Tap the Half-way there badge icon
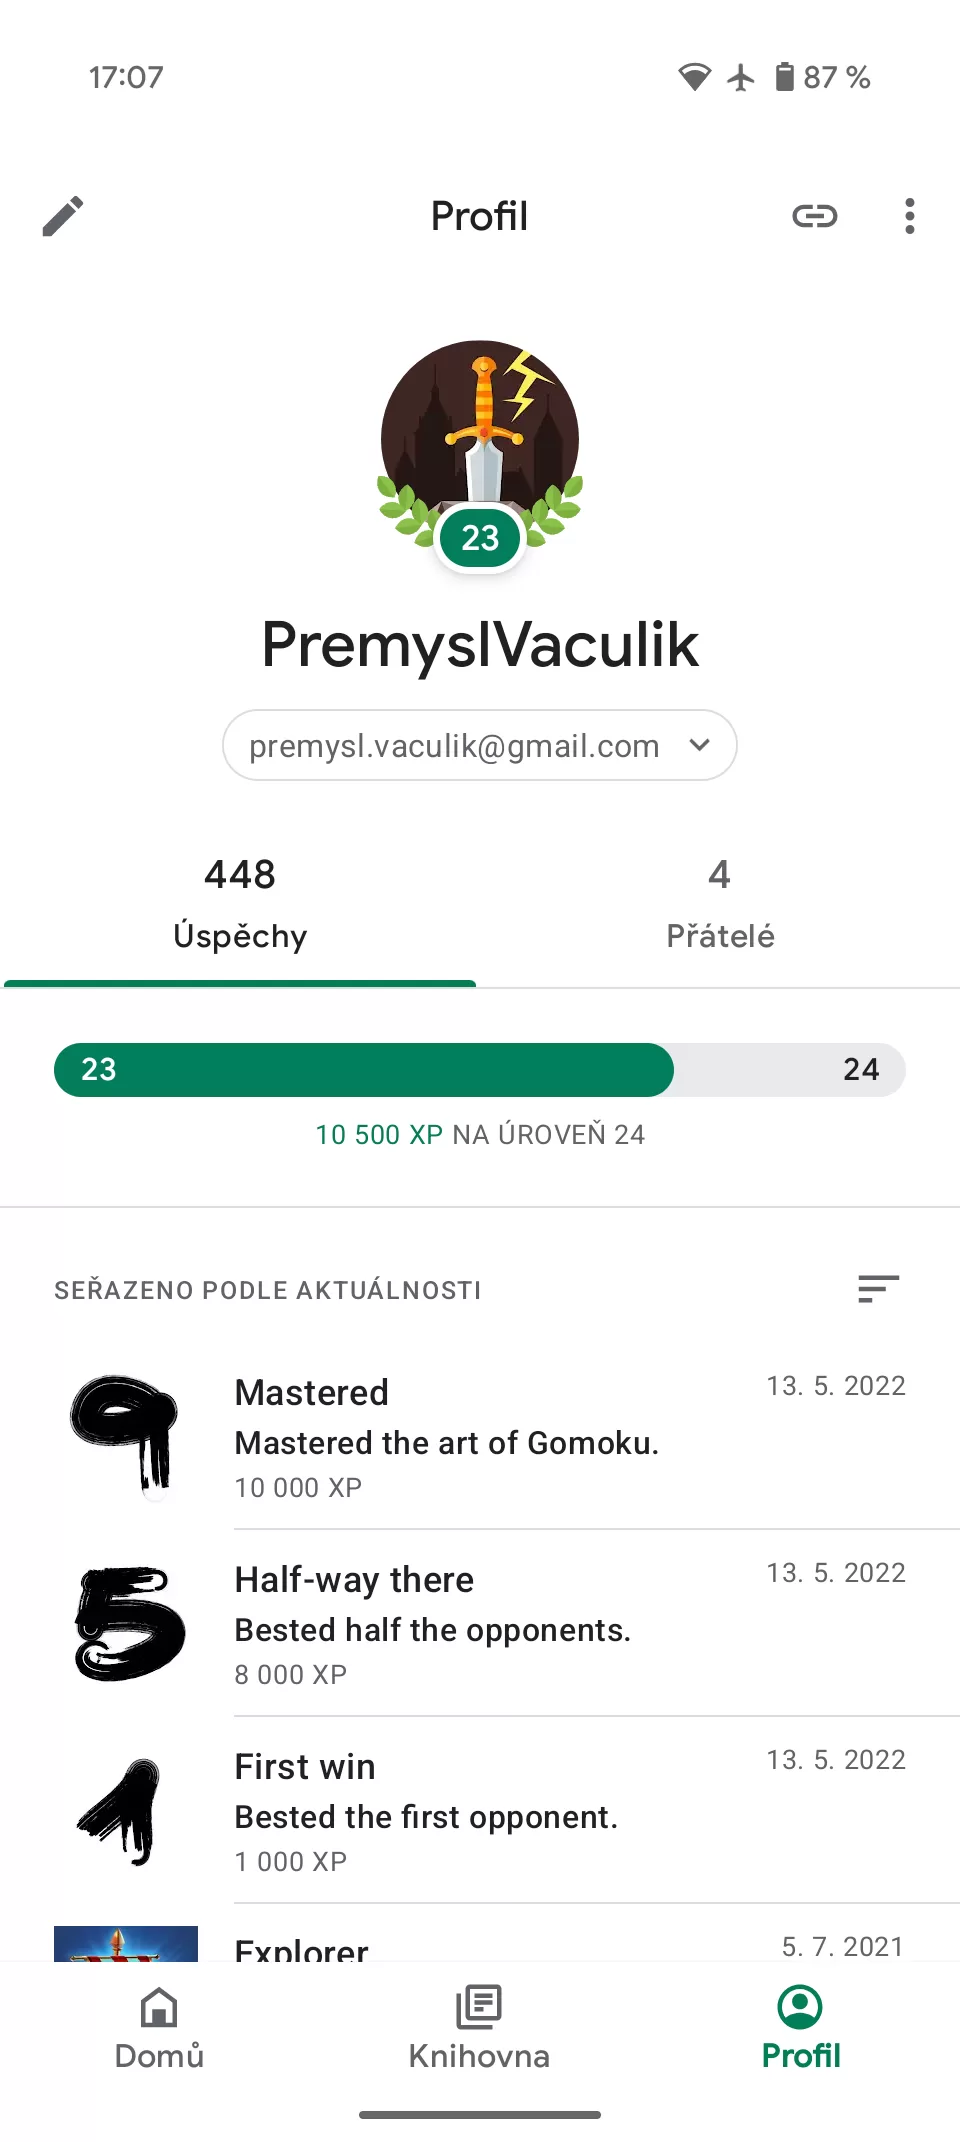Viewport: 960px width, 2142px height. [128, 1622]
